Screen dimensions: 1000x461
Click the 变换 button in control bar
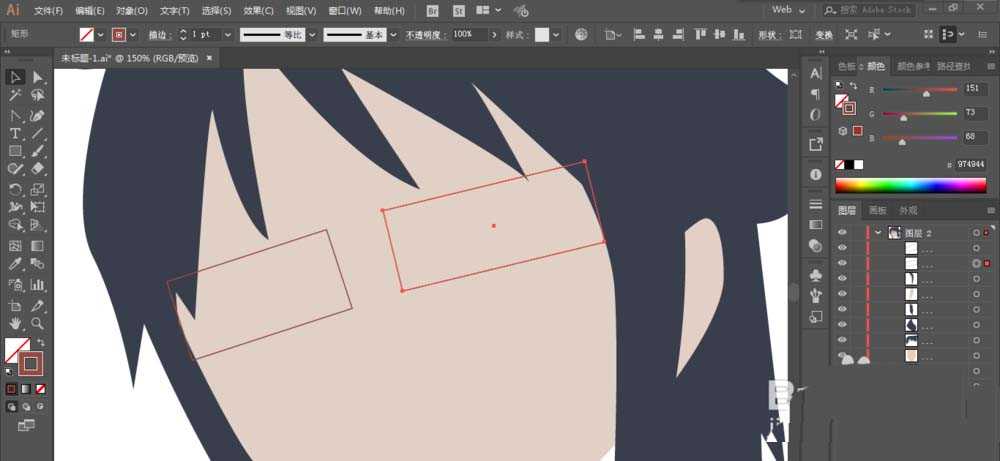click(824, 35)
